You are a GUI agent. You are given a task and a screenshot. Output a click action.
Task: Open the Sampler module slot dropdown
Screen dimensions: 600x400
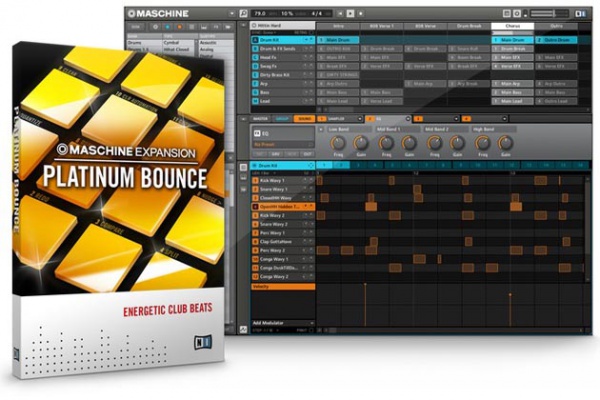[360, 119]
